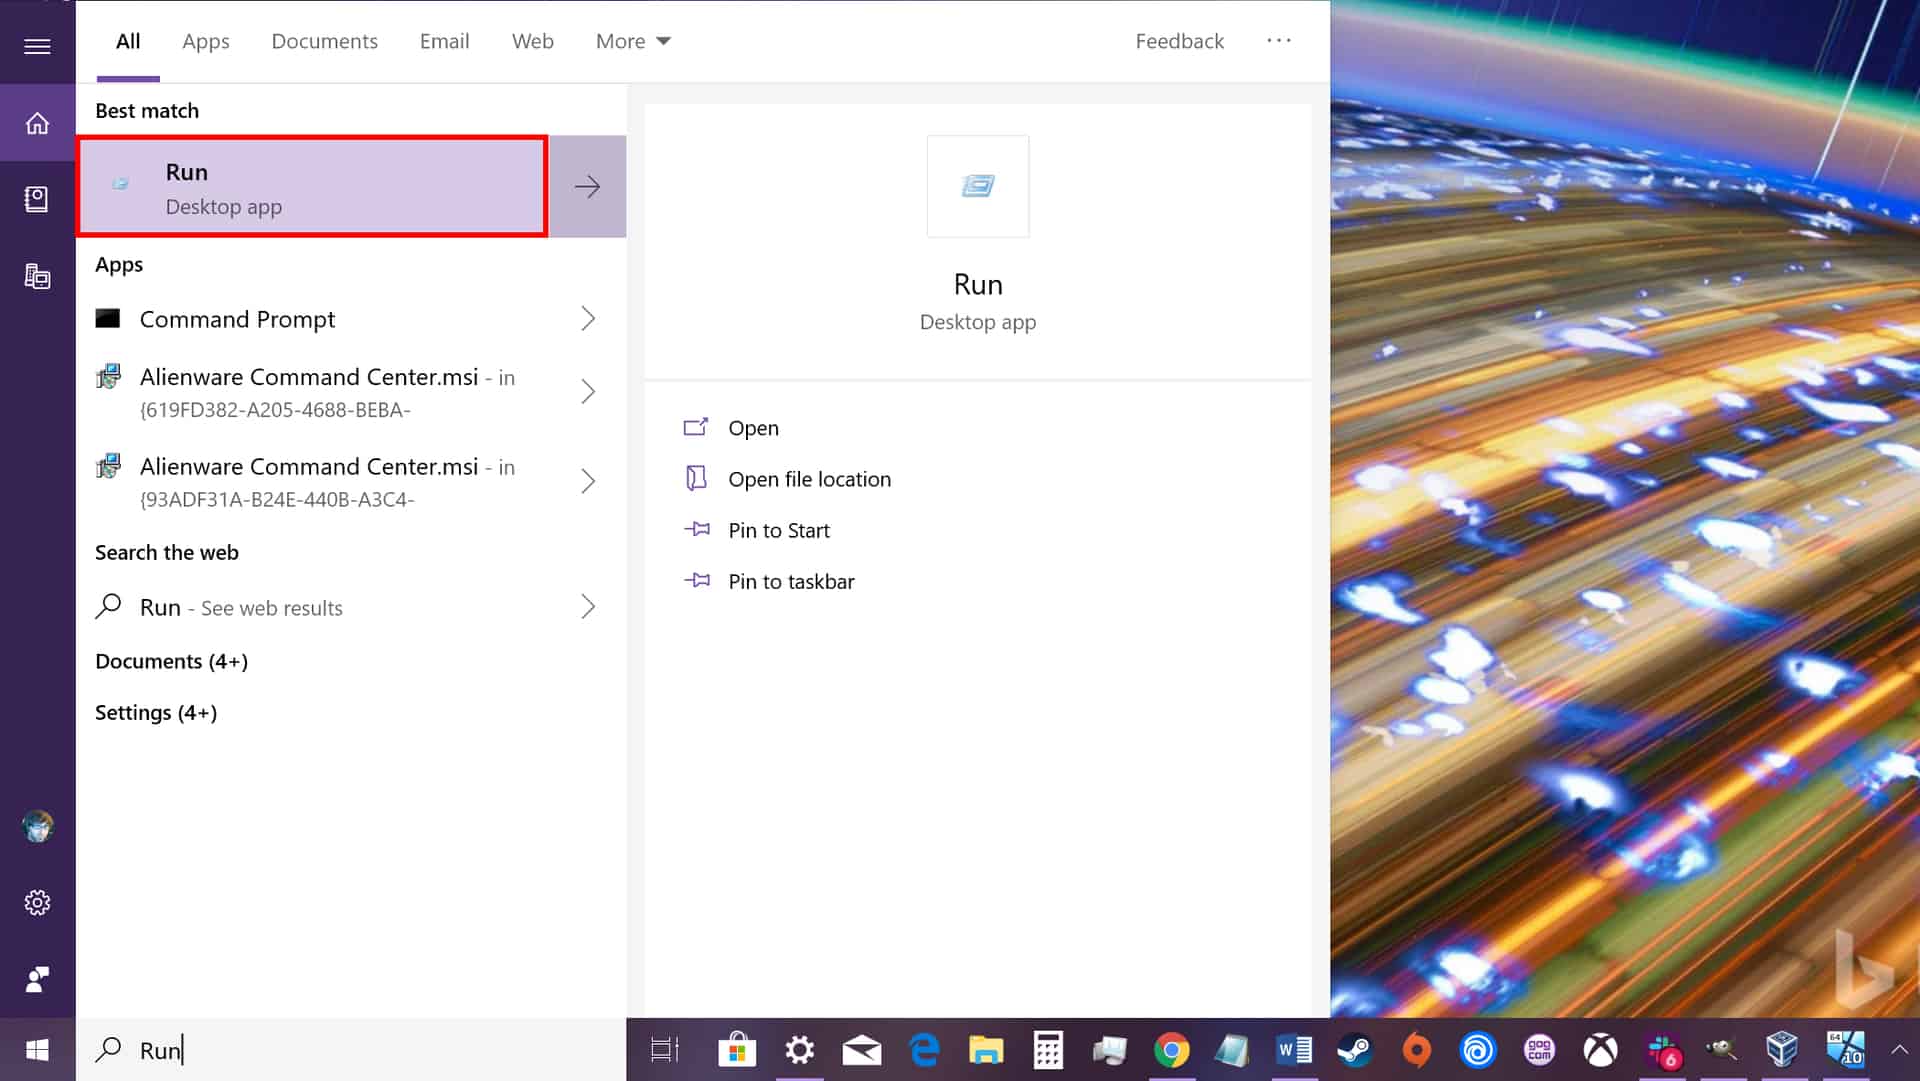This screenshot has height=1081, width=1920.
Task: Switch to the Apps tab
Action: 205,41
